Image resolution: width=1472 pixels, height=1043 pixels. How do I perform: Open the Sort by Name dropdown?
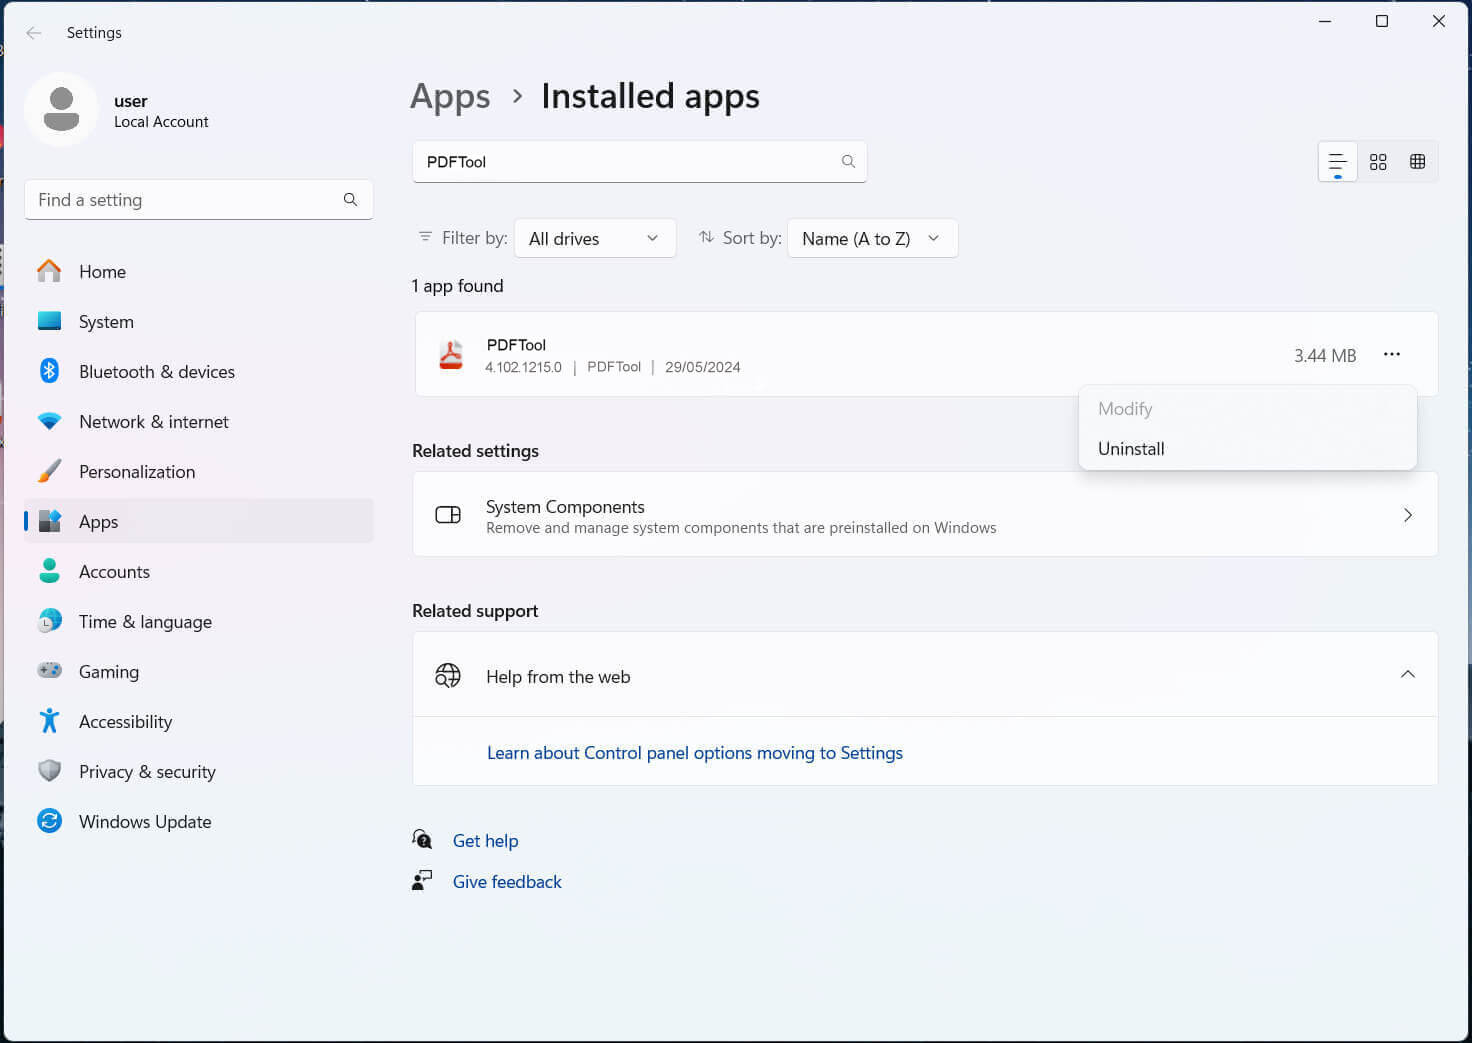click(873, 238)
